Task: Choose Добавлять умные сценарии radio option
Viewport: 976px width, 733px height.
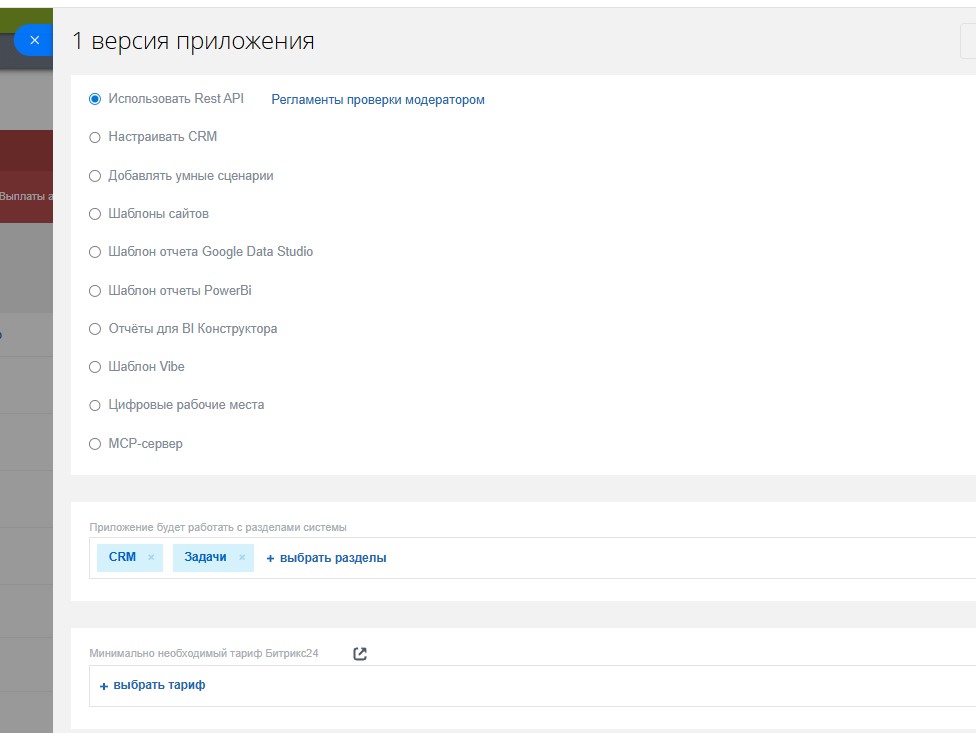Action: tap(95, 176)
